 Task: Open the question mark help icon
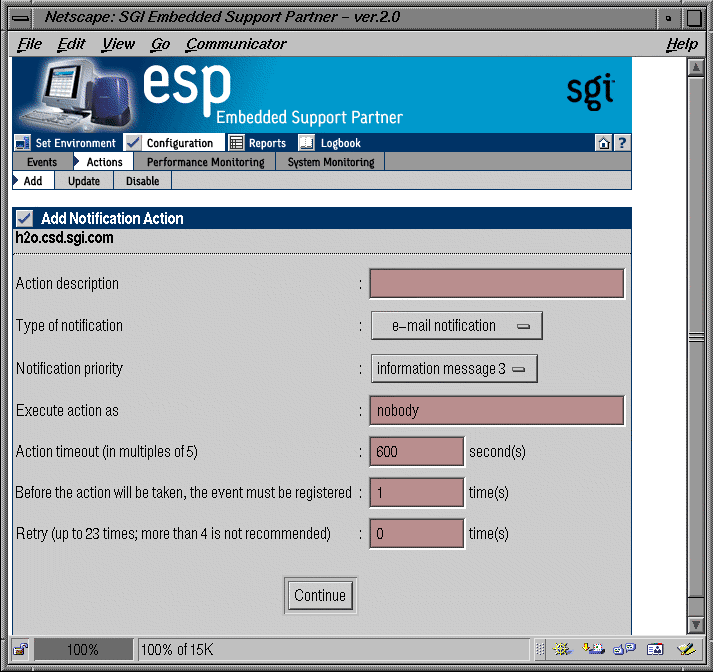click(x=622, y=143)
